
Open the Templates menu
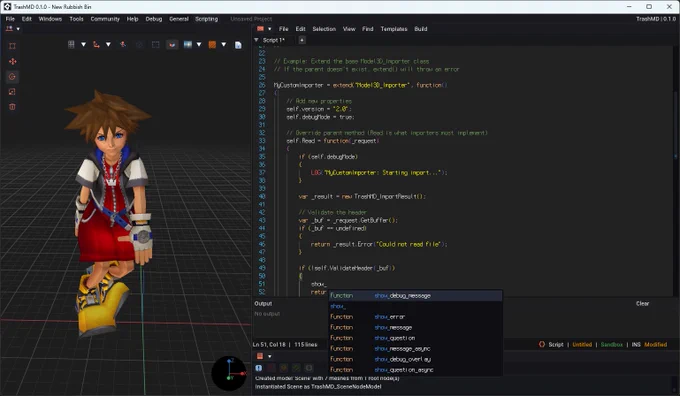point(394,29)
